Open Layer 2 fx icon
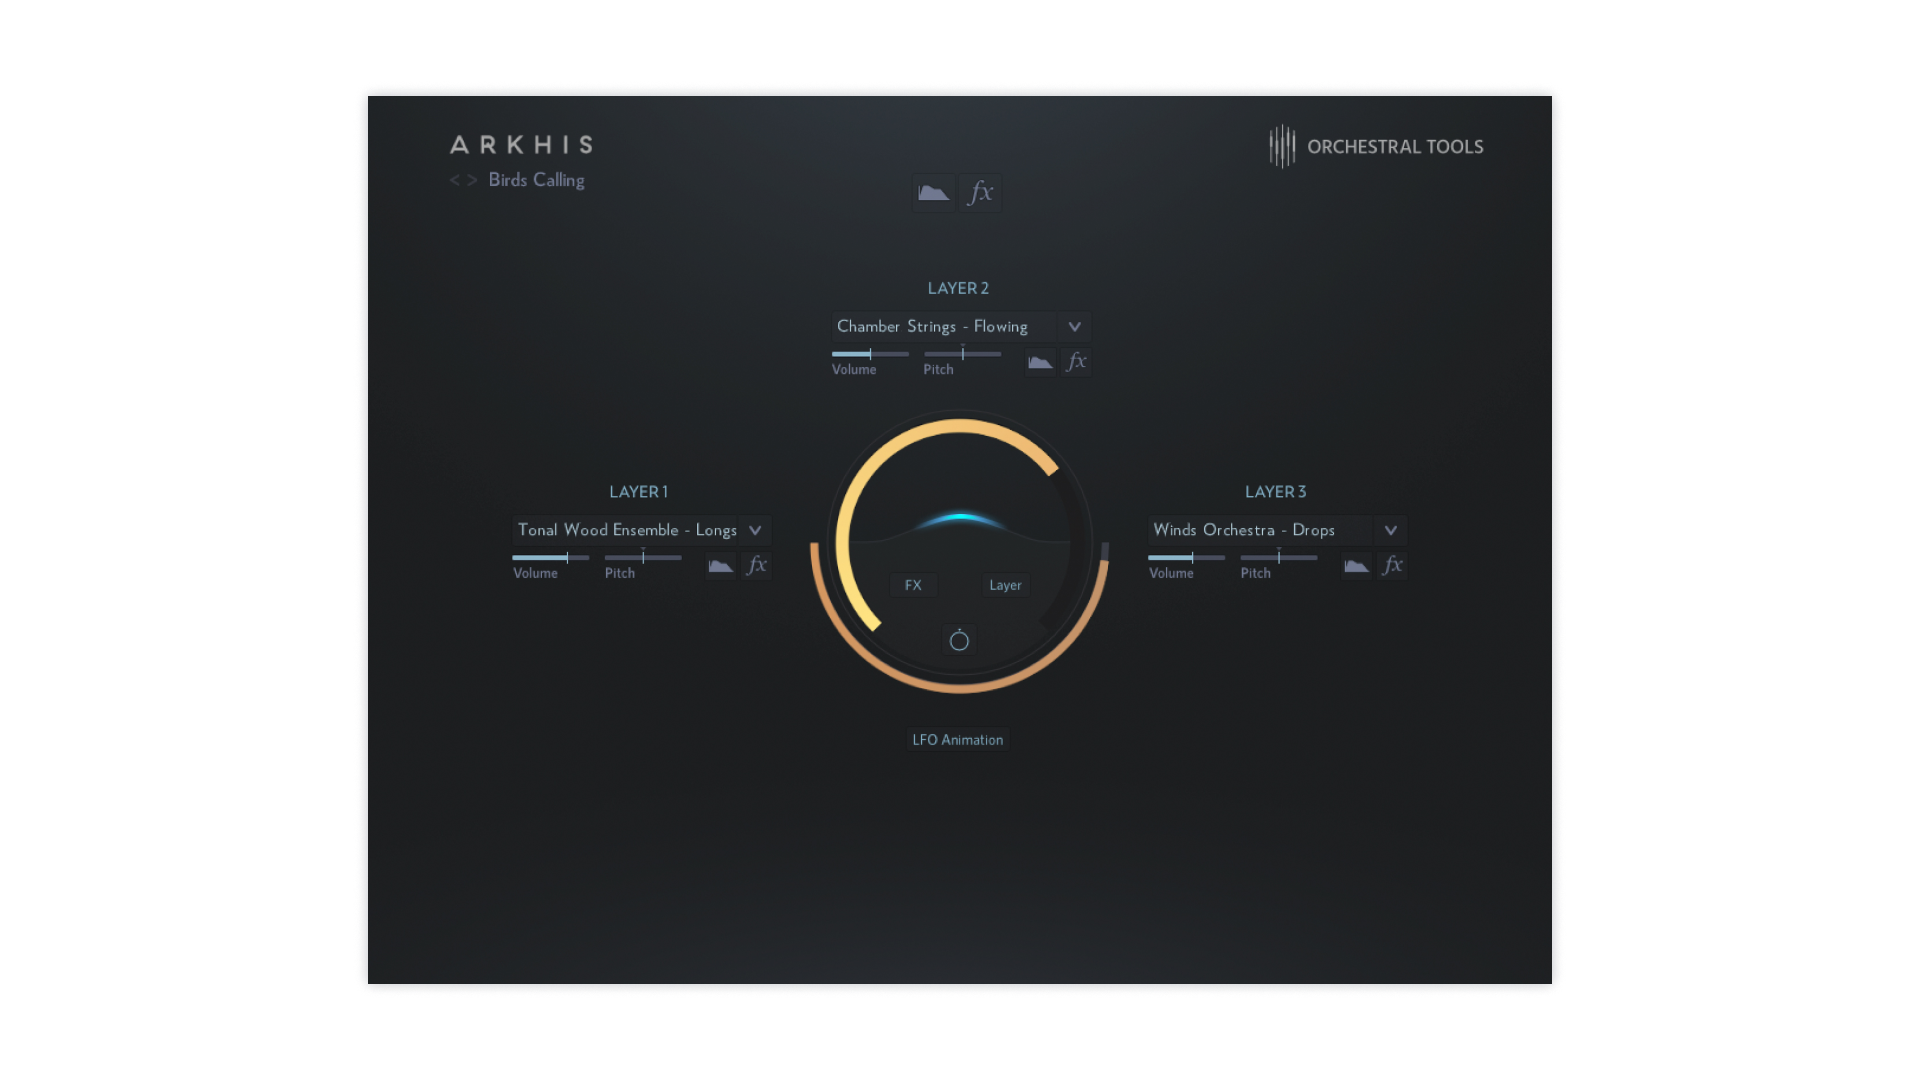This screenshot has width=1920, height=1080. [1076, 362]
